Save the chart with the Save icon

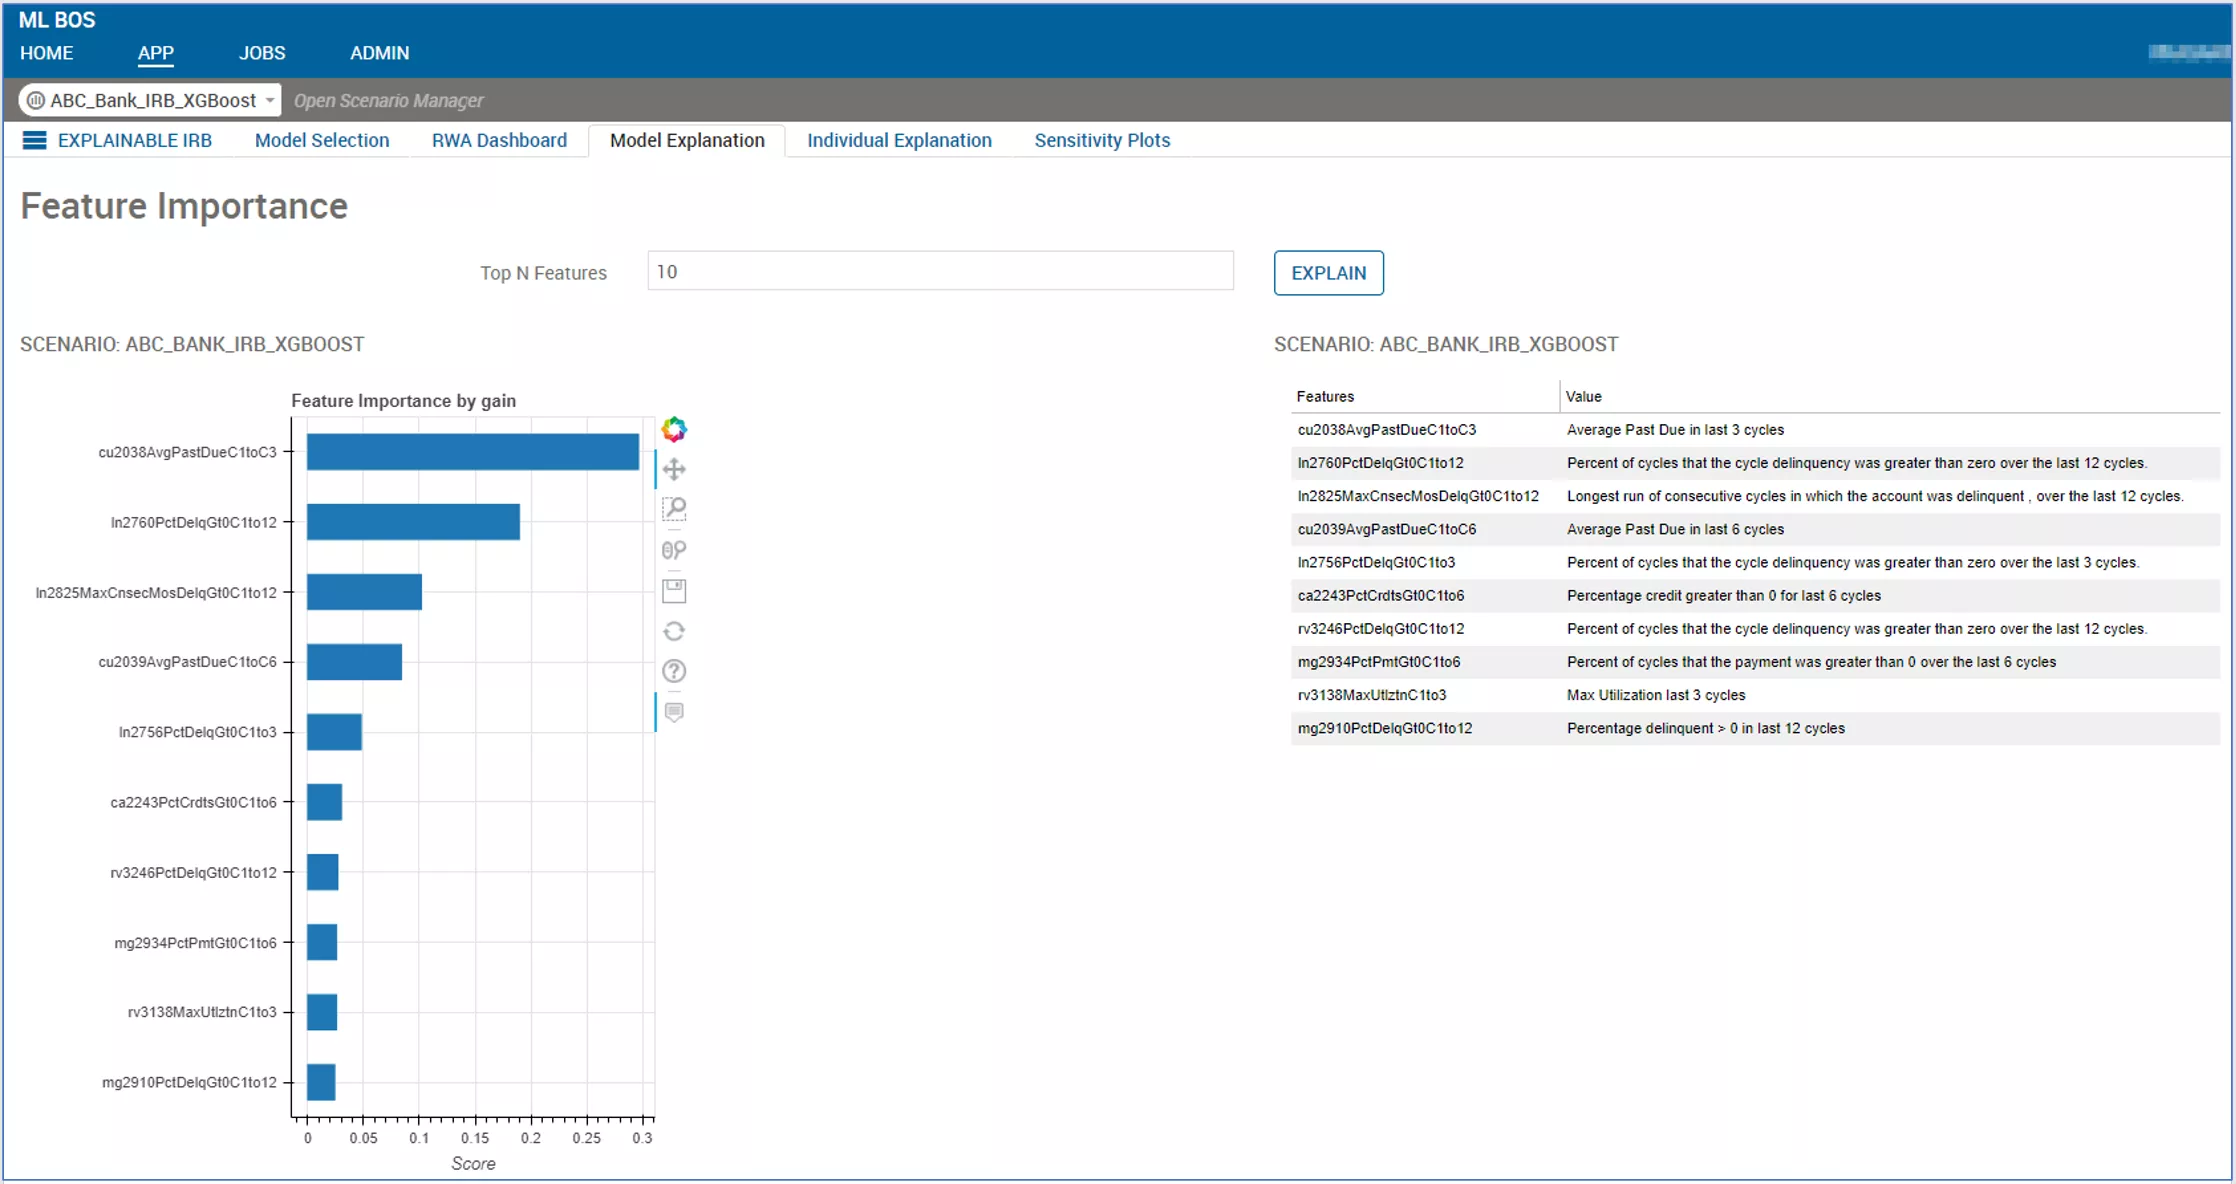point(674,591)
